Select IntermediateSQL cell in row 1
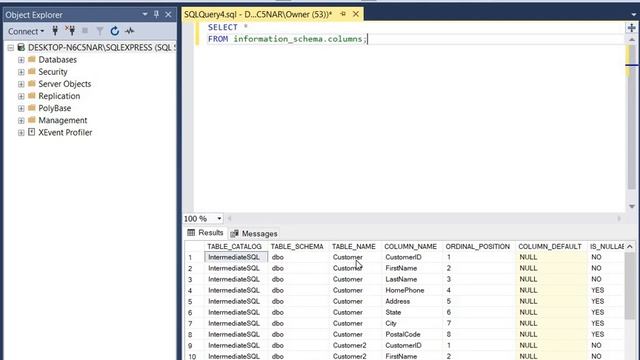 click(x=236, y=257)
